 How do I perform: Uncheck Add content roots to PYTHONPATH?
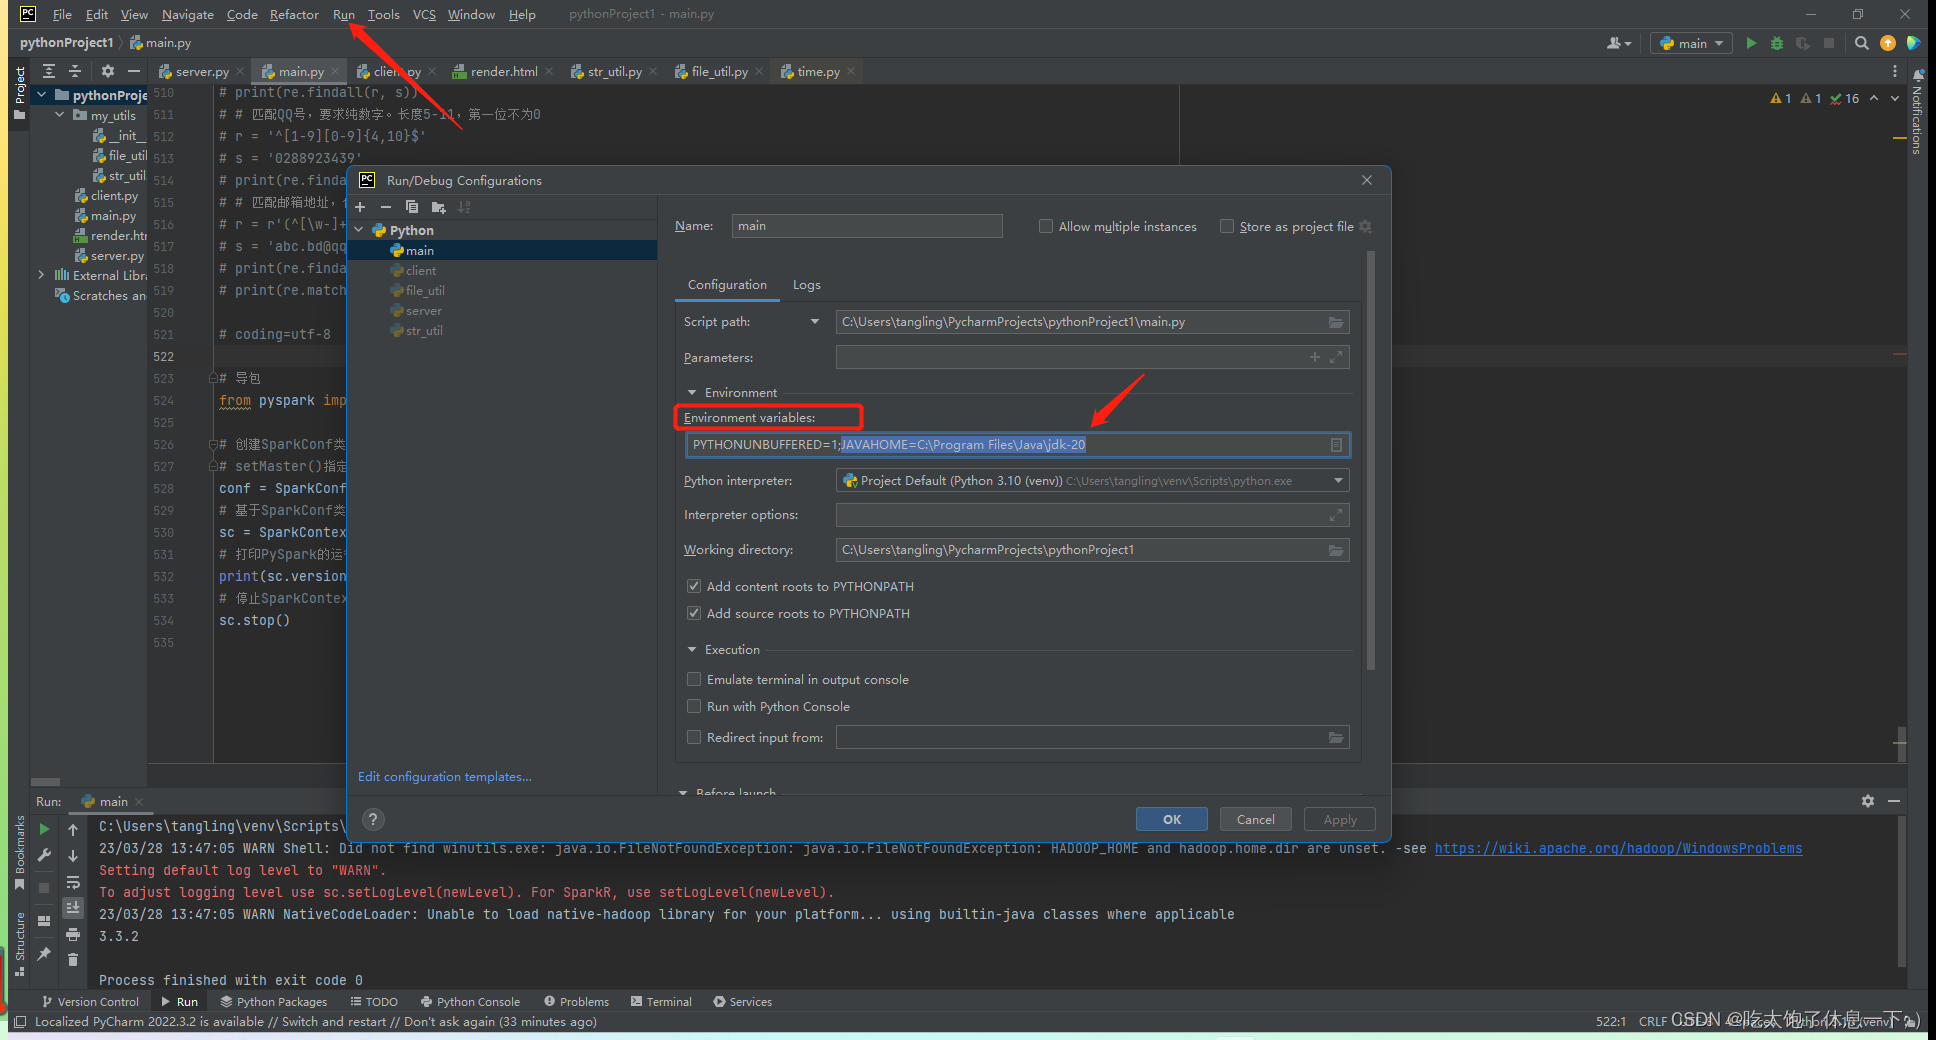point(694,586)
